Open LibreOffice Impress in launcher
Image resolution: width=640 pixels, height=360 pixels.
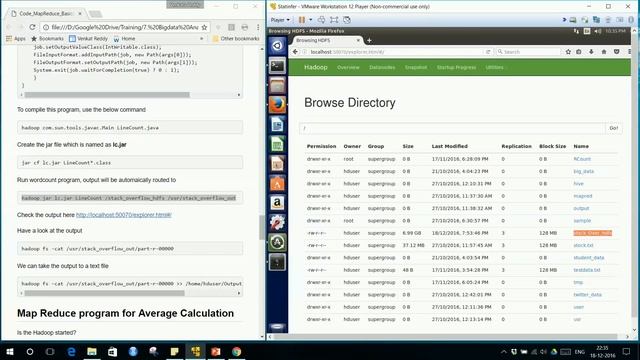pyautogui.click(x=277, y=164)
